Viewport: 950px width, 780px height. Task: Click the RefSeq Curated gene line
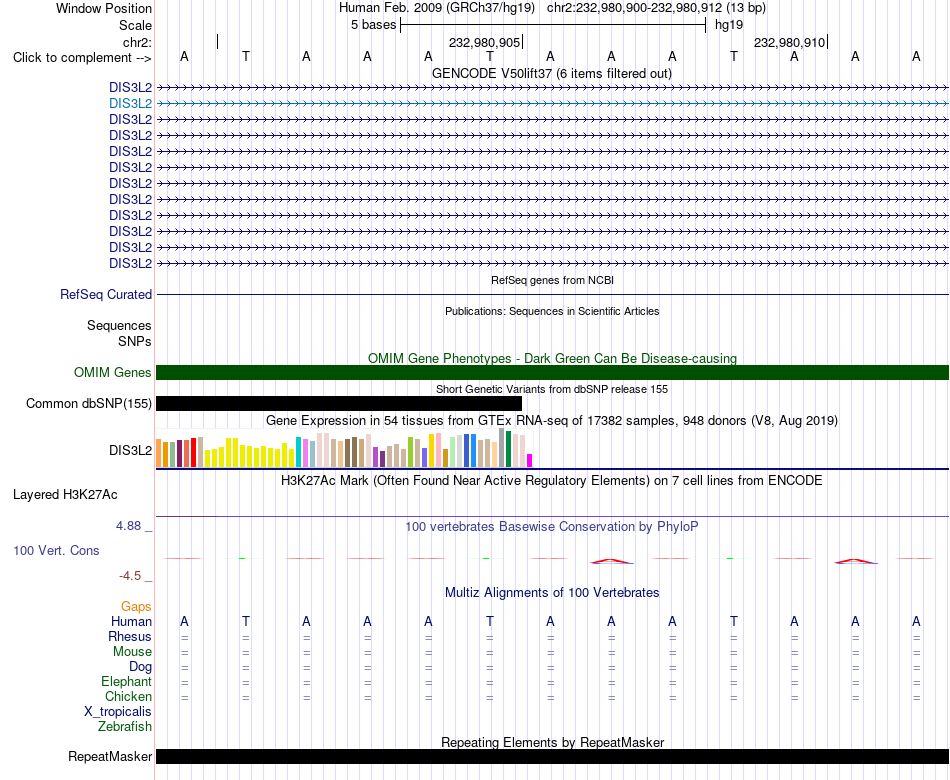pos(552,295)
